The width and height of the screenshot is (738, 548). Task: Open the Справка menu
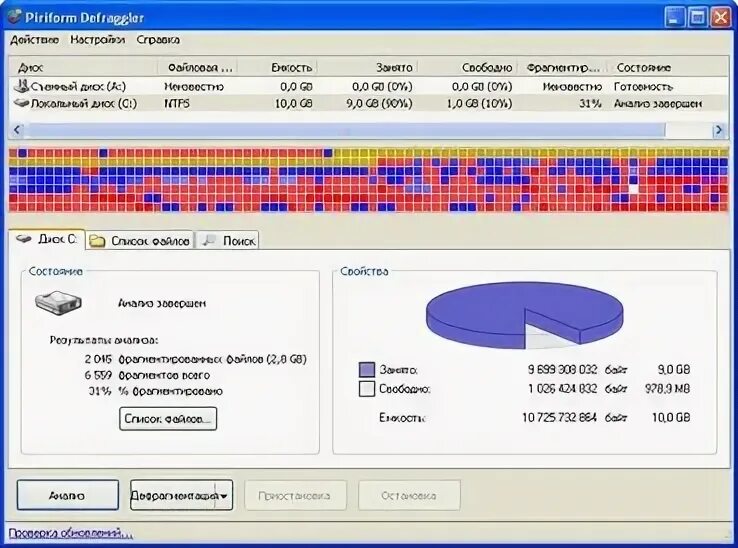pyautogui.click(x=158, y=40)
